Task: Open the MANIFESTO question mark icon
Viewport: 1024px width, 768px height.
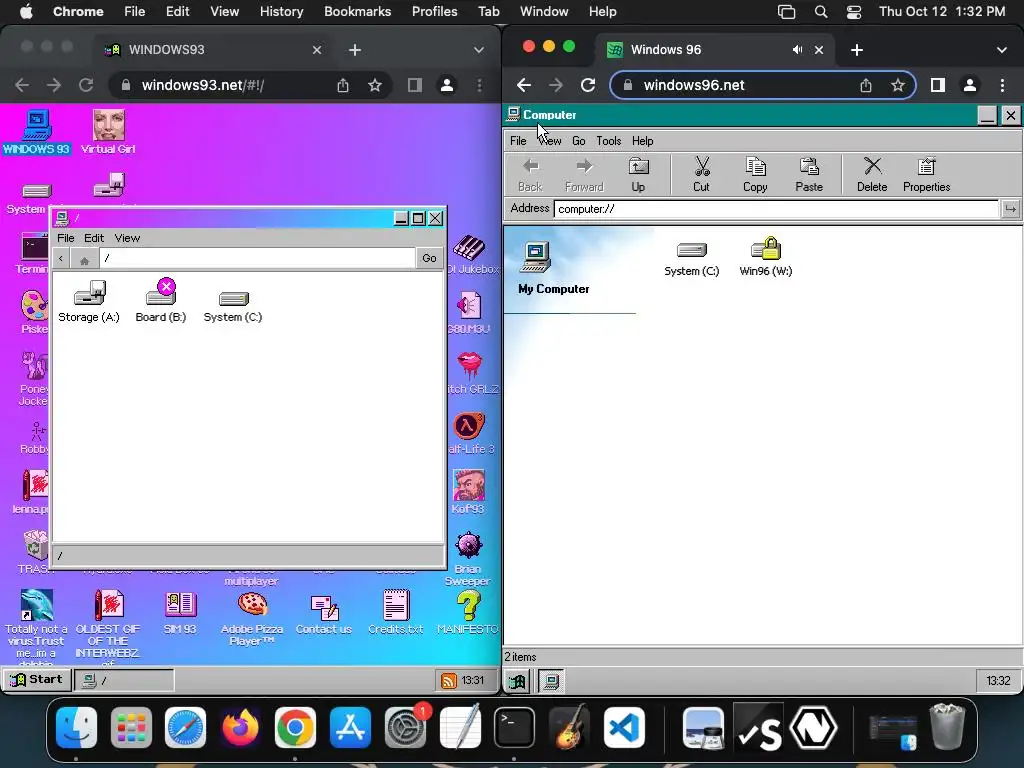Action: [468, 613]
